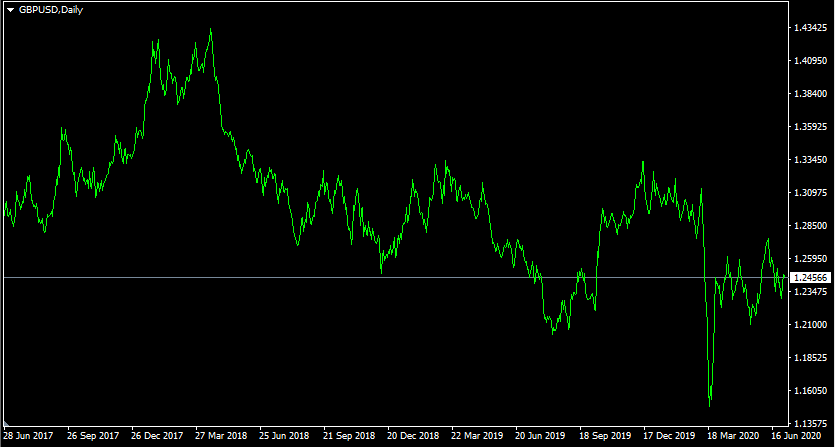835x447 pixels.
Task: Select the 1.30975 price axis label
Action: point(811,193)
